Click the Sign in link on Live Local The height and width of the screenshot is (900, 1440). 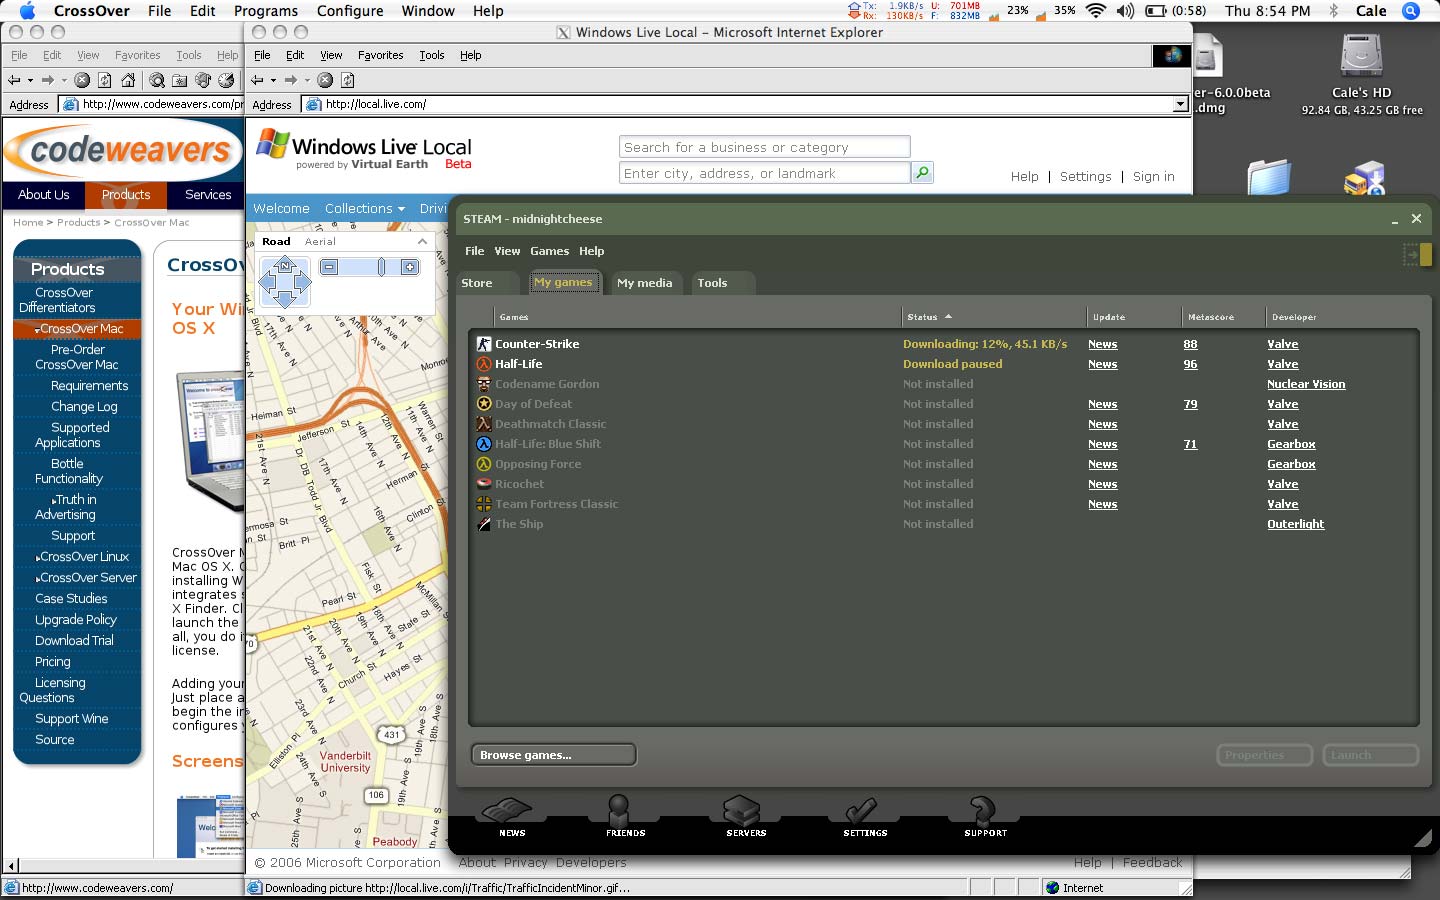click(1153, 176)
